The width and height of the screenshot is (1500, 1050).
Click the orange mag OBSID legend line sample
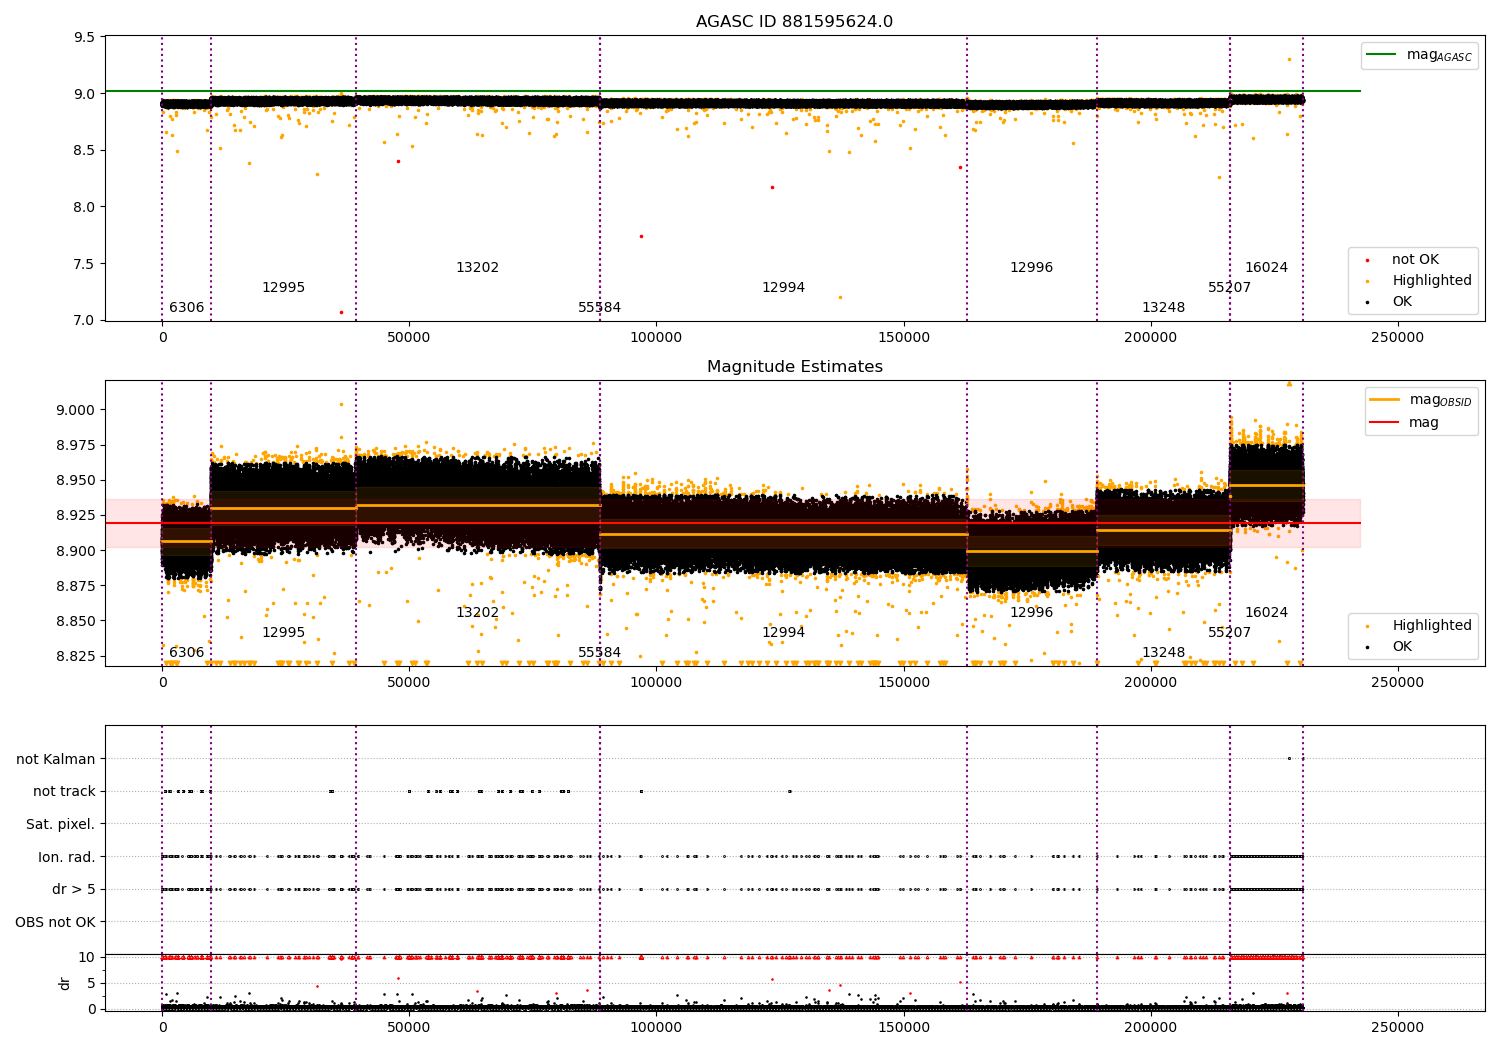1384,400
